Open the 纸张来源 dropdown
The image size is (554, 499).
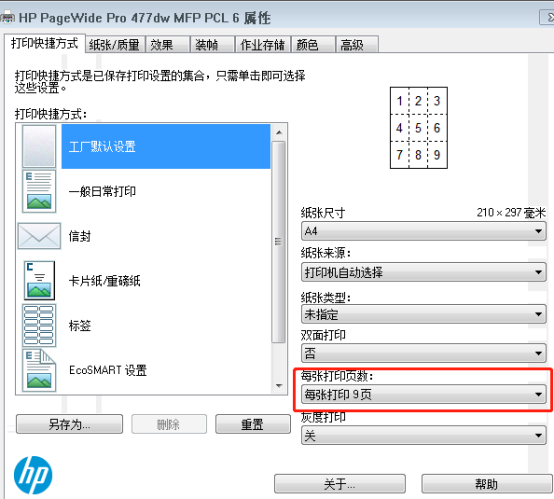(424, 272)
